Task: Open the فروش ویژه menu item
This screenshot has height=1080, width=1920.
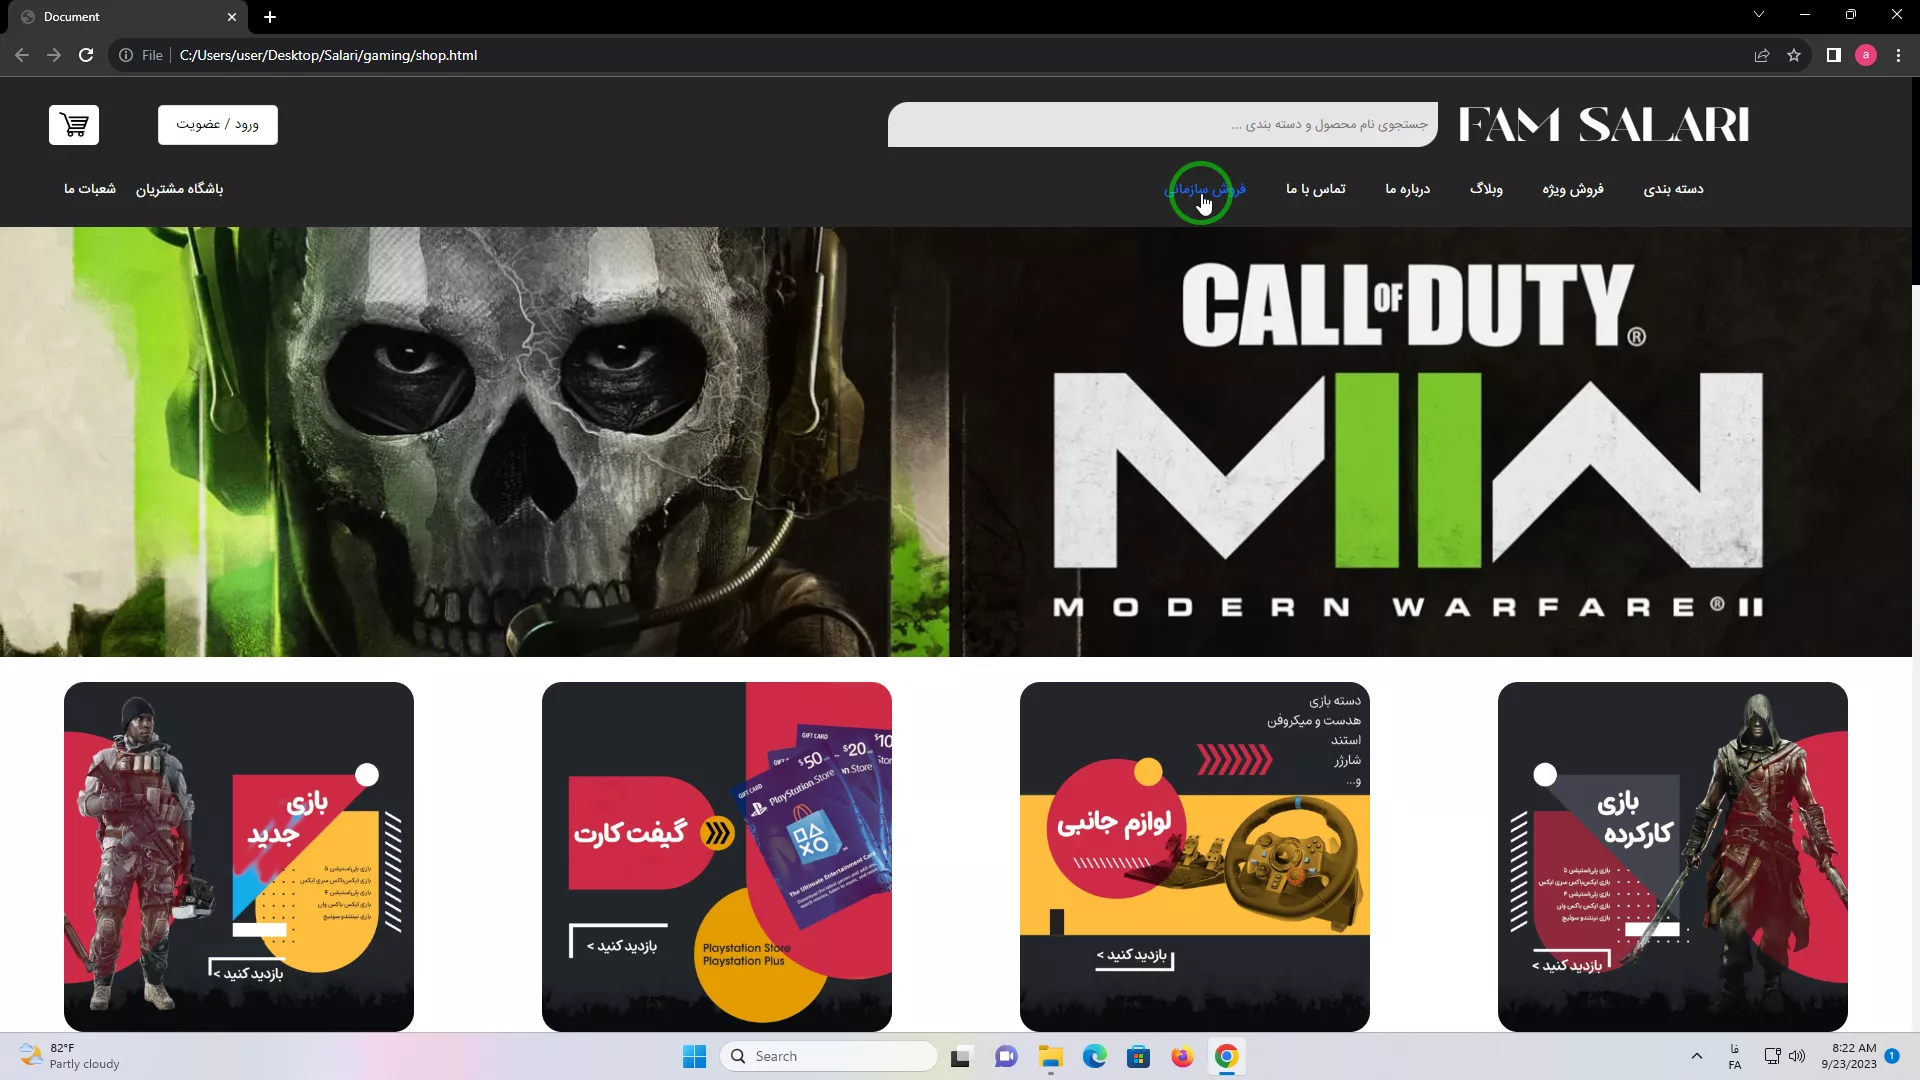Action: tap(1572, 189)
